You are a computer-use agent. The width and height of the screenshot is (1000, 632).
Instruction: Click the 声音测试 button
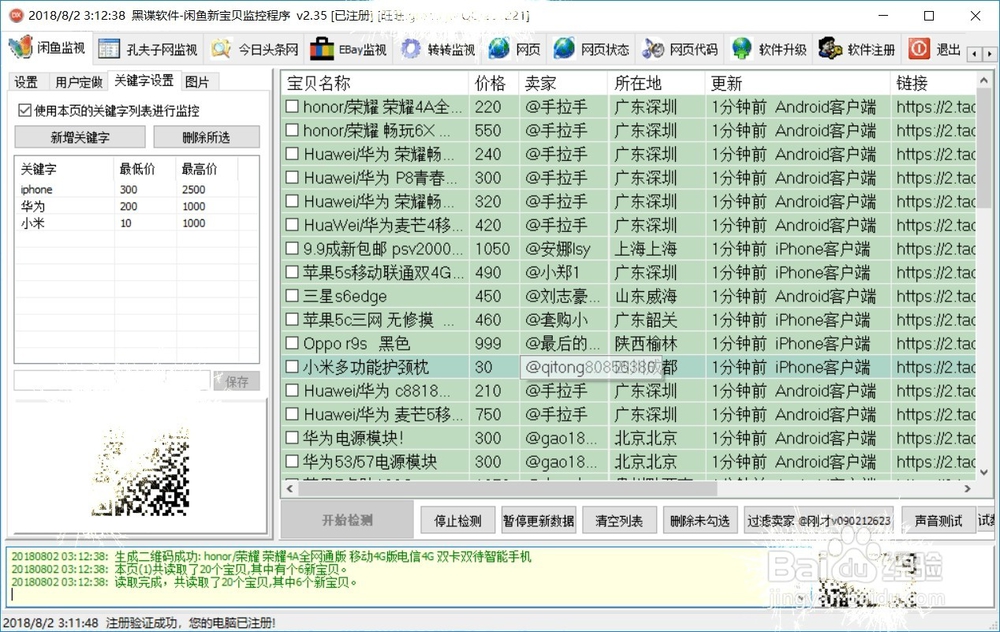tap(938, 520)
